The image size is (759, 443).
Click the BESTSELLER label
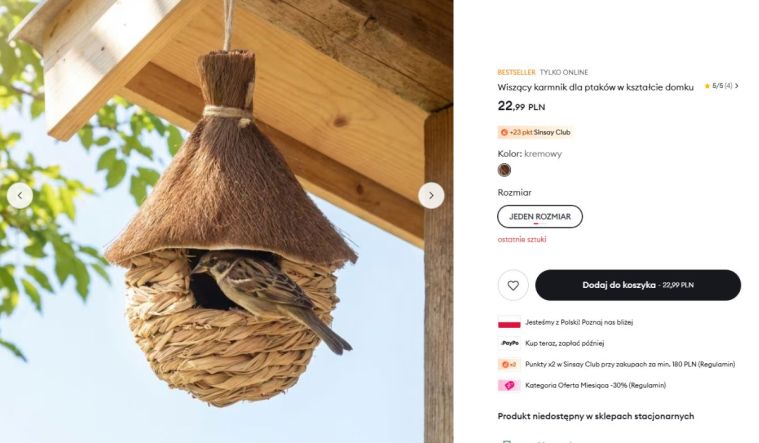[516, 72]
